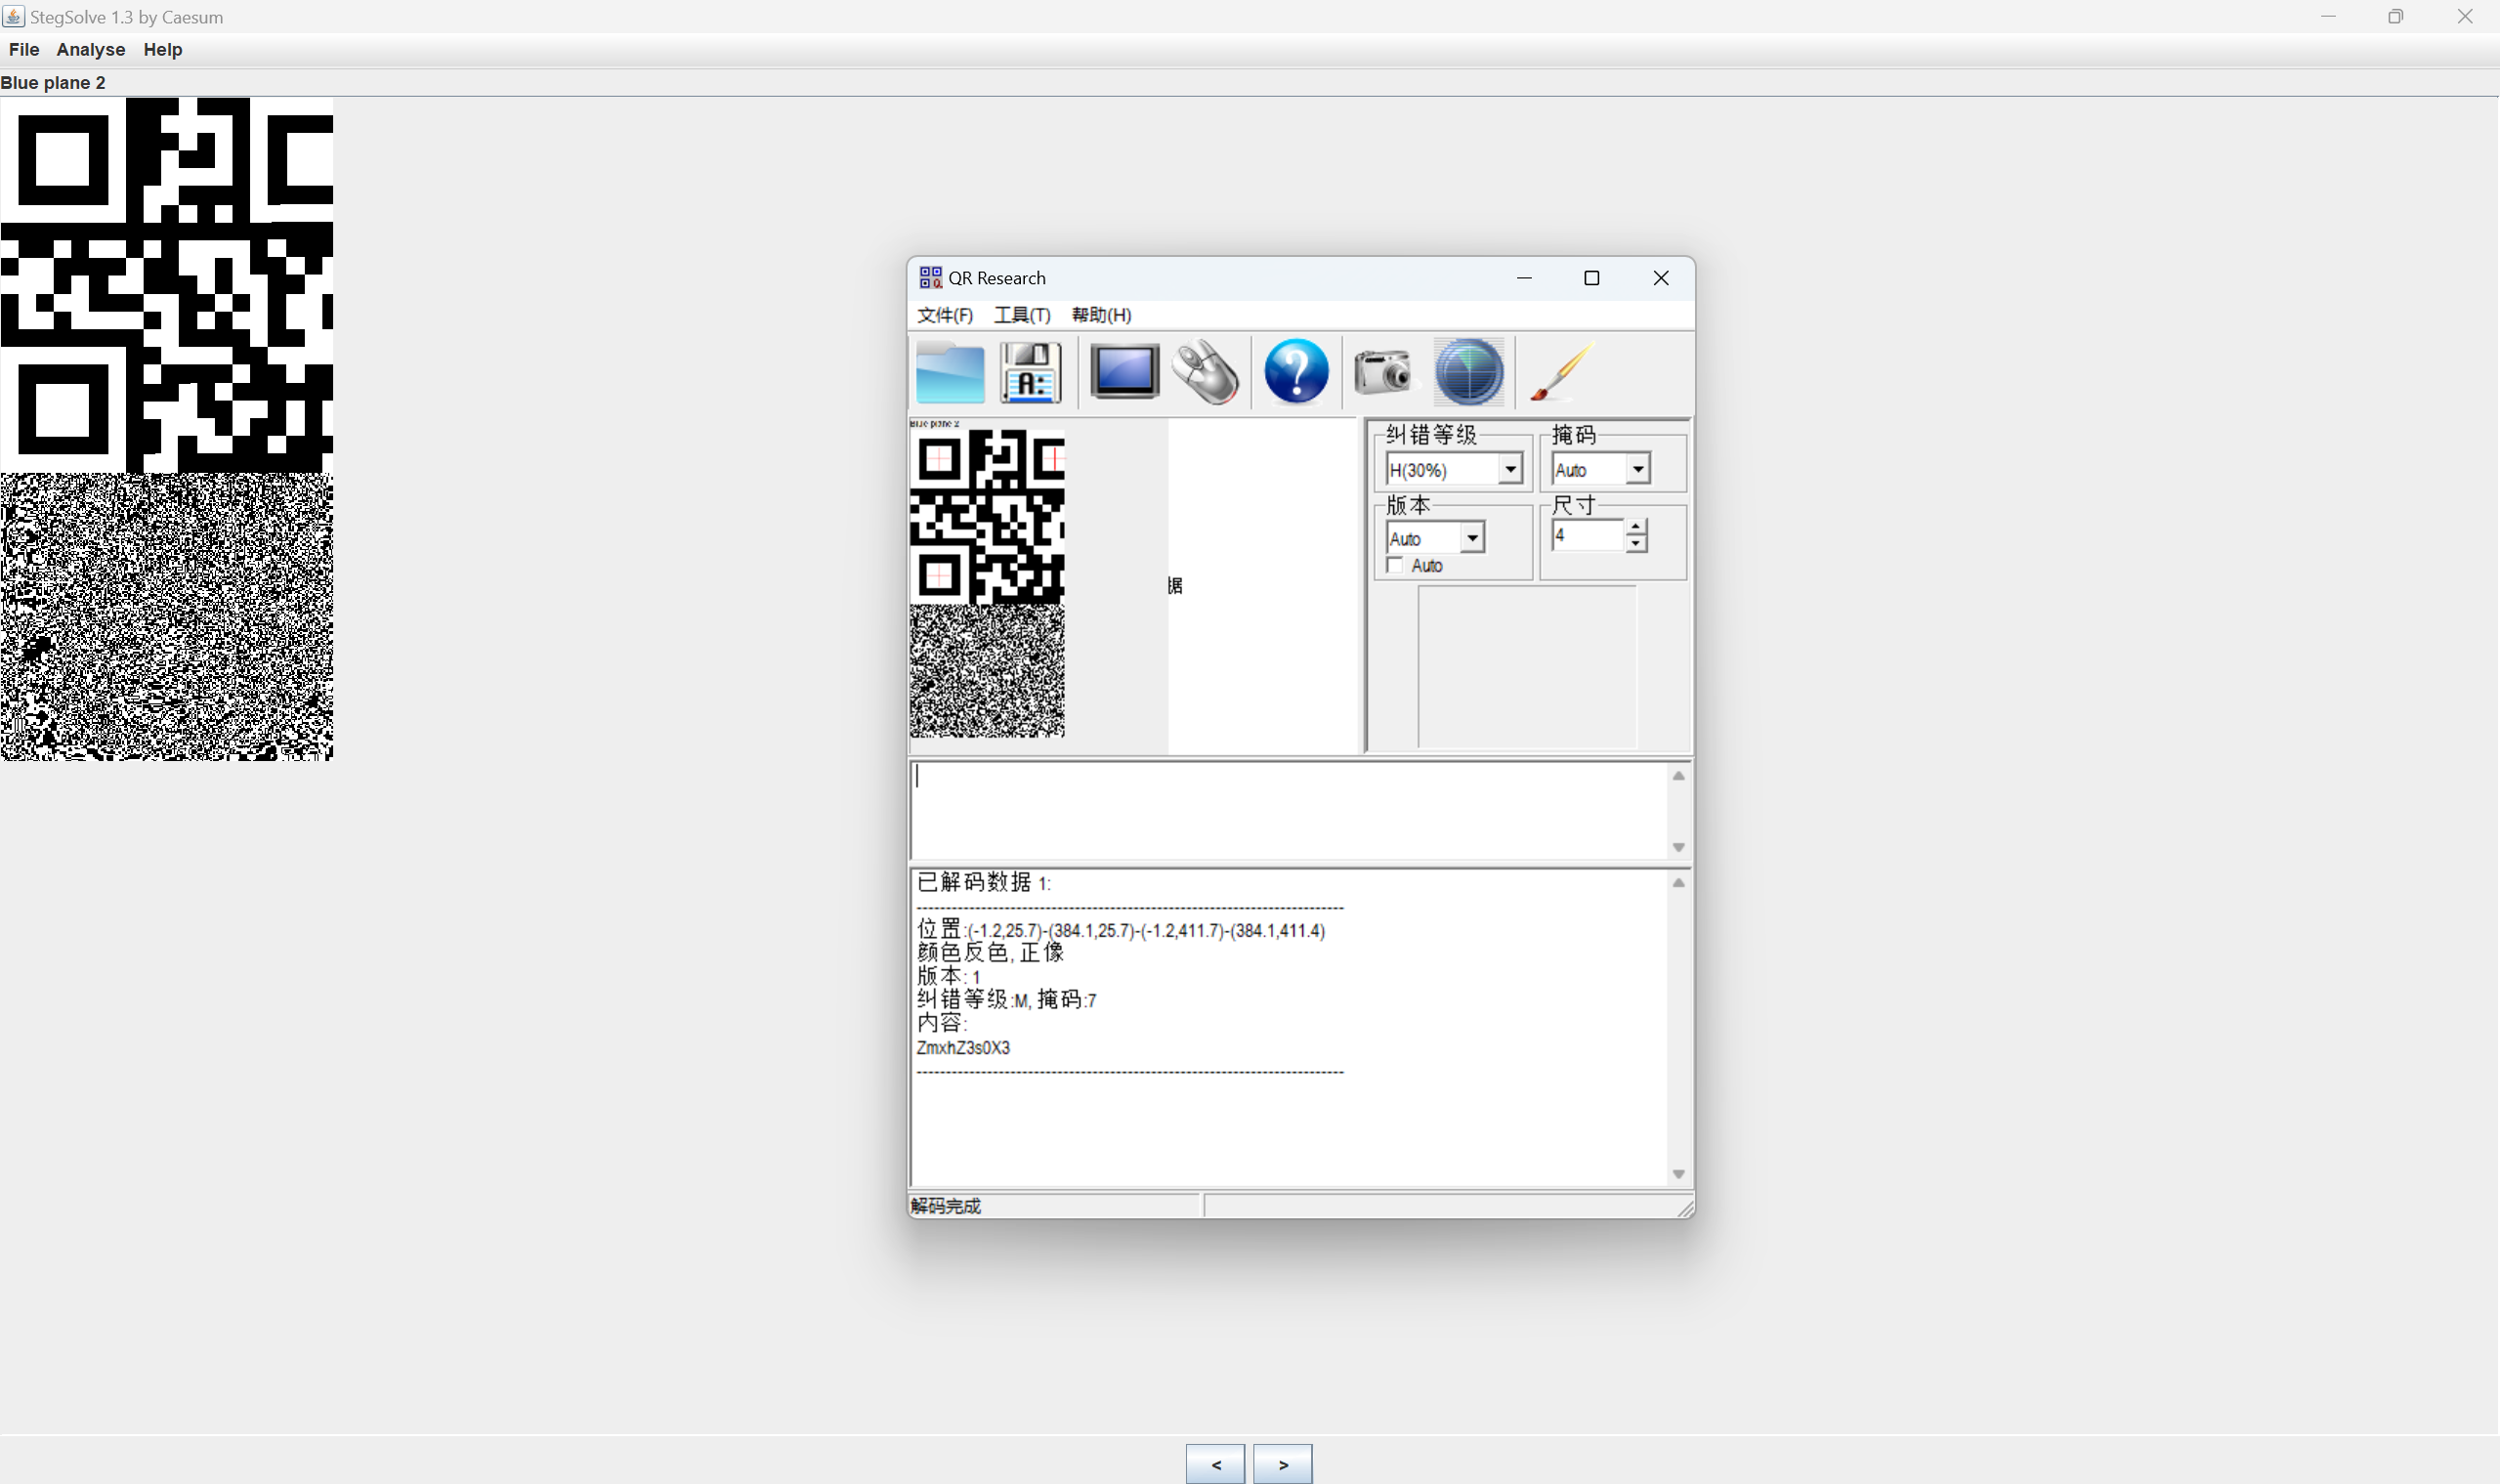
Task: Select the paintbrush icon
Action: coord(1562,372)
